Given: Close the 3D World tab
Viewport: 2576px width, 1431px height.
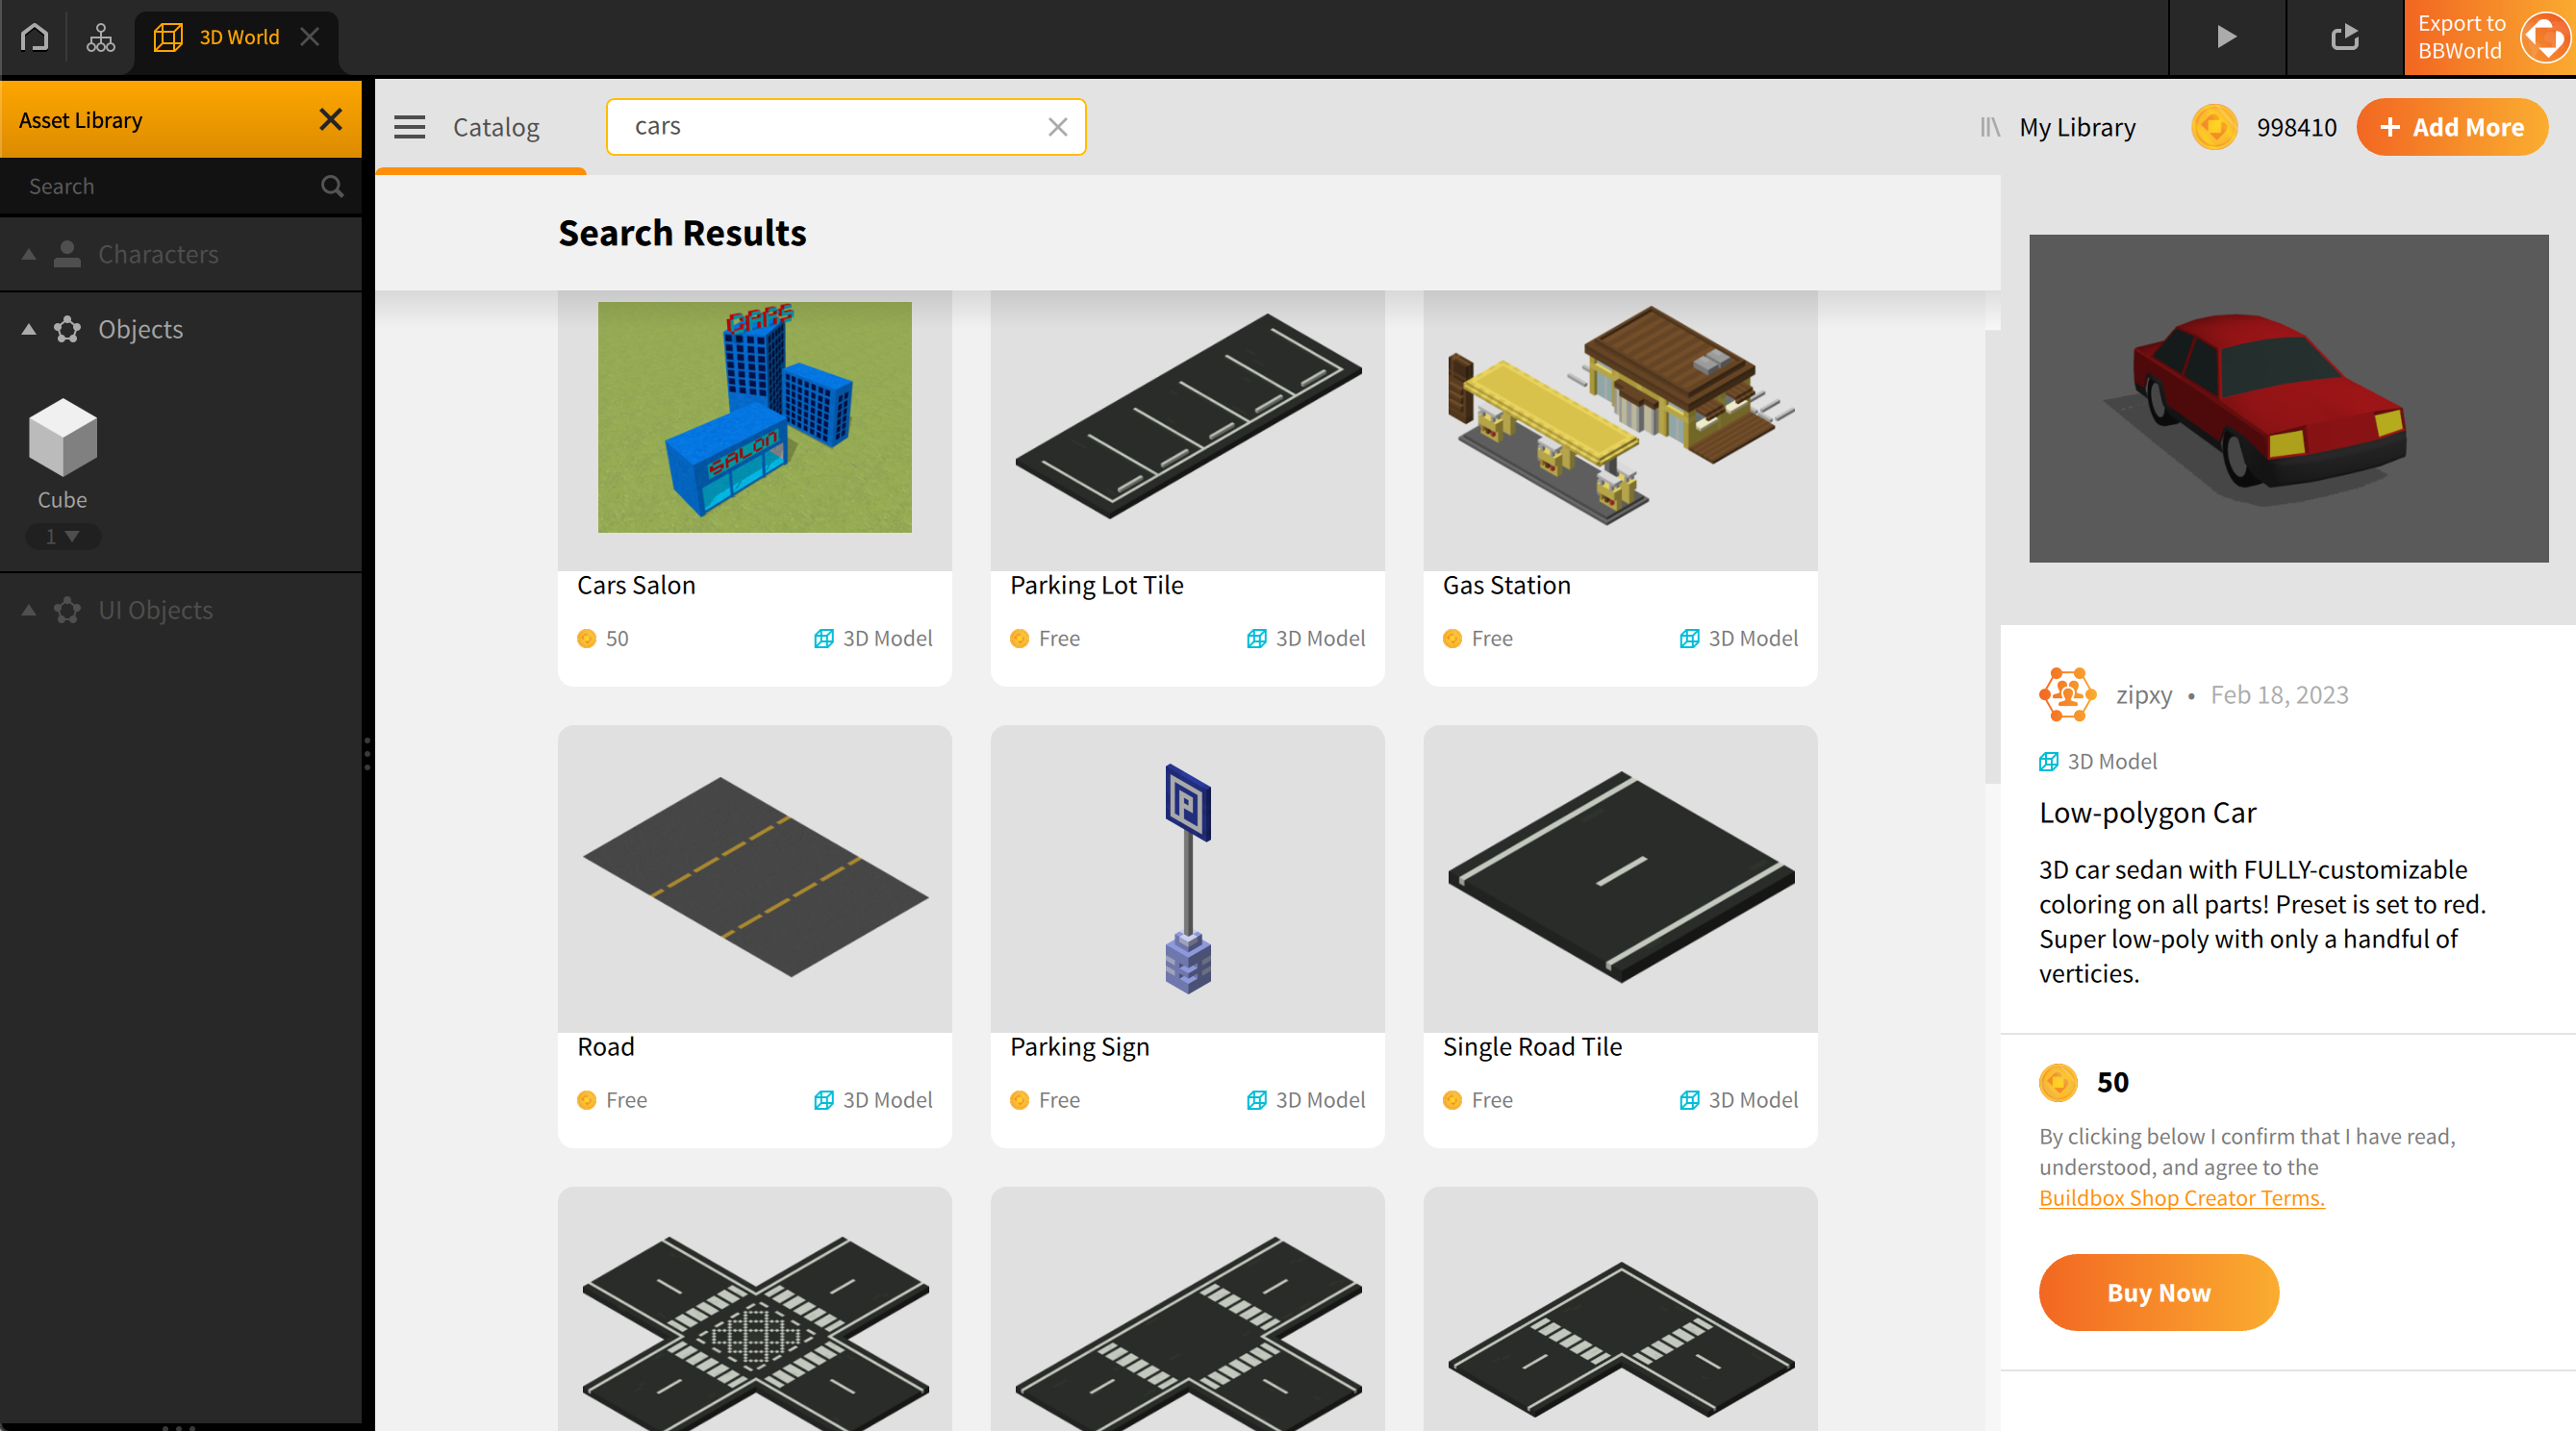Looking at the screenshot, I should click(310, 37).
